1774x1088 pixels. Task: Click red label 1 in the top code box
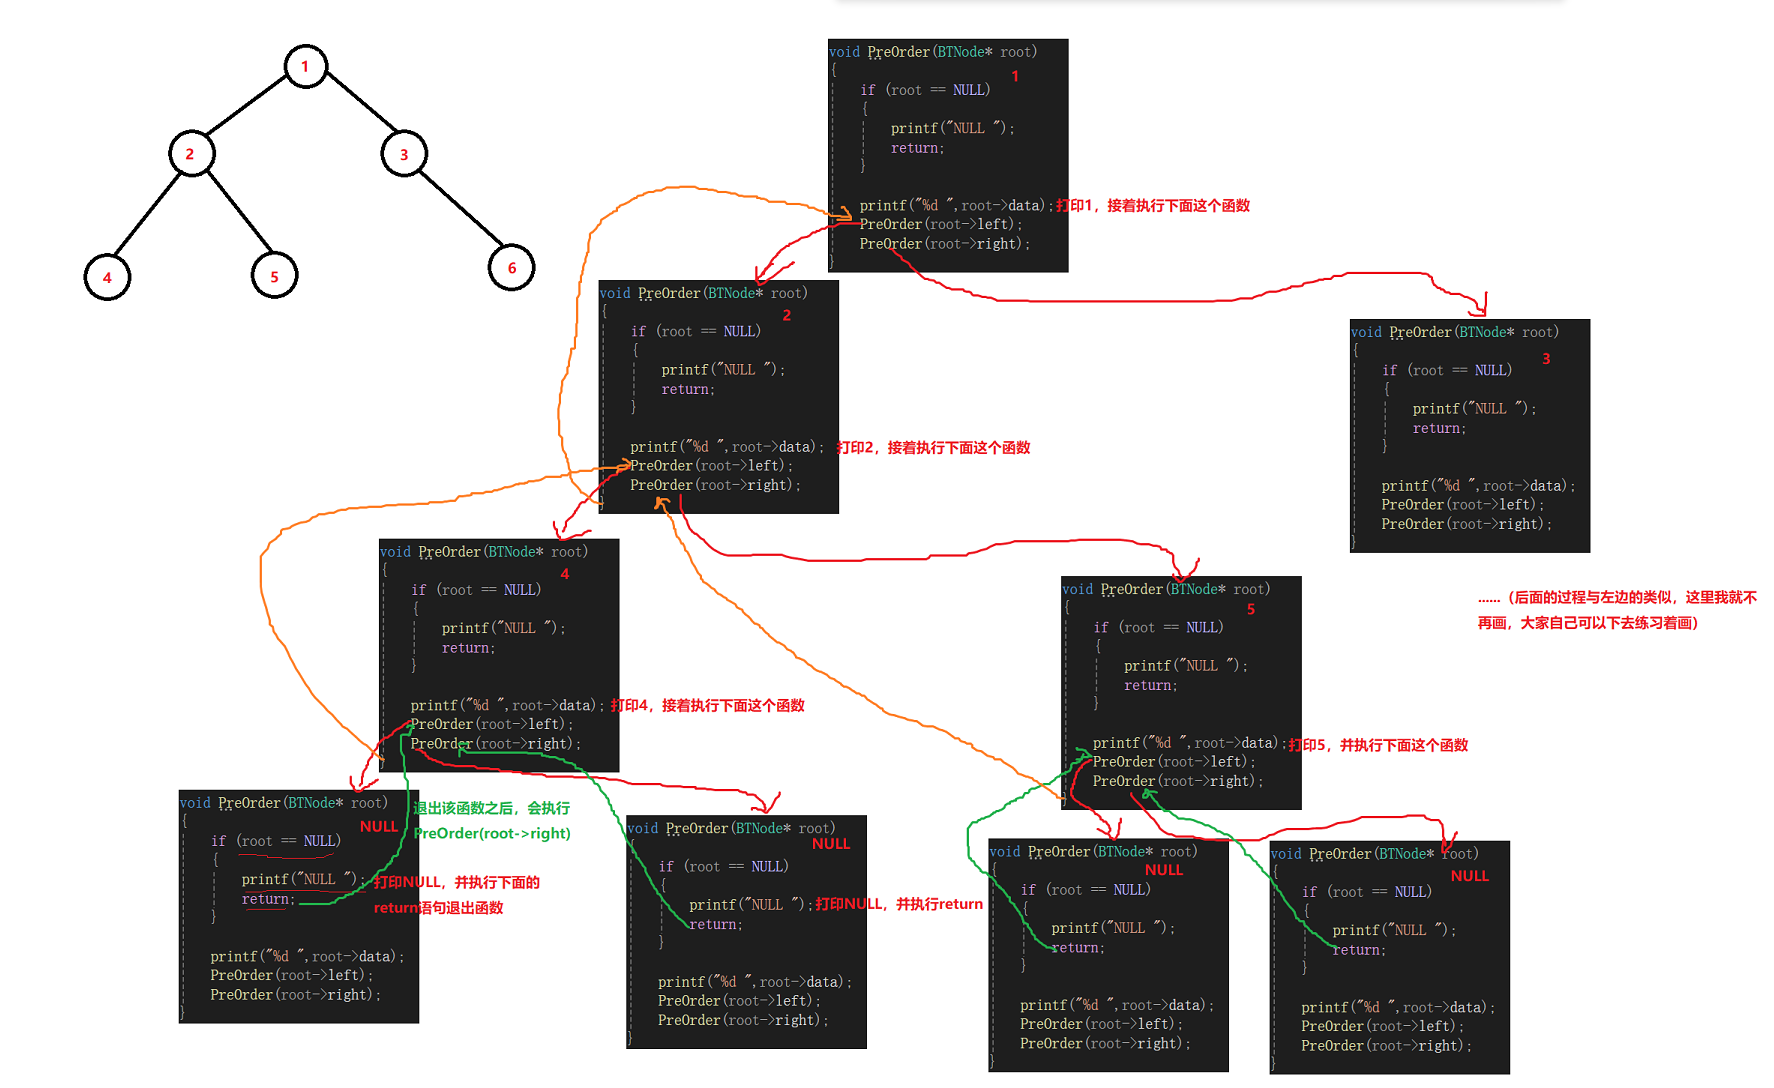[1015, 76]
